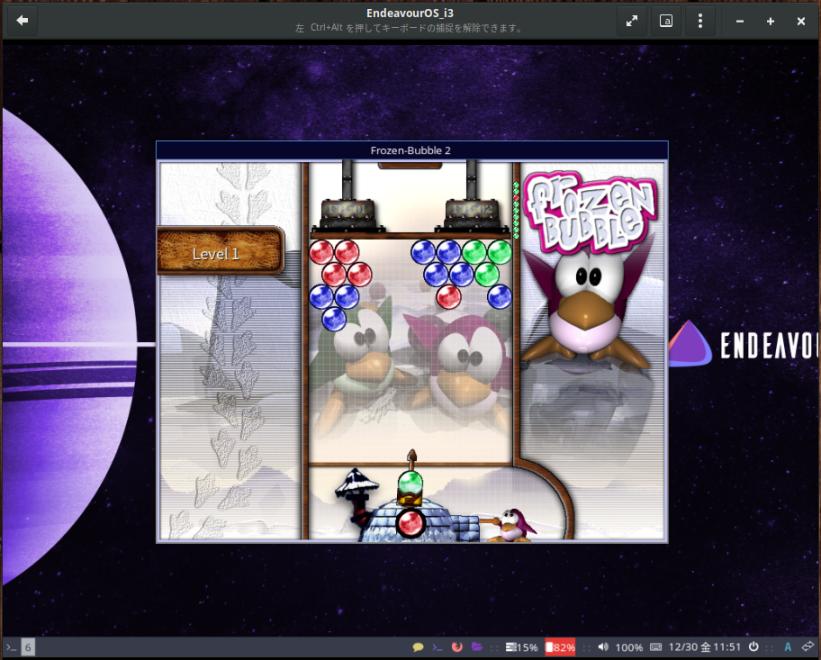Screen dimensions: 821x660
Task: Click the 15% memory usage indicator
Action: click(x=522, y=647)
